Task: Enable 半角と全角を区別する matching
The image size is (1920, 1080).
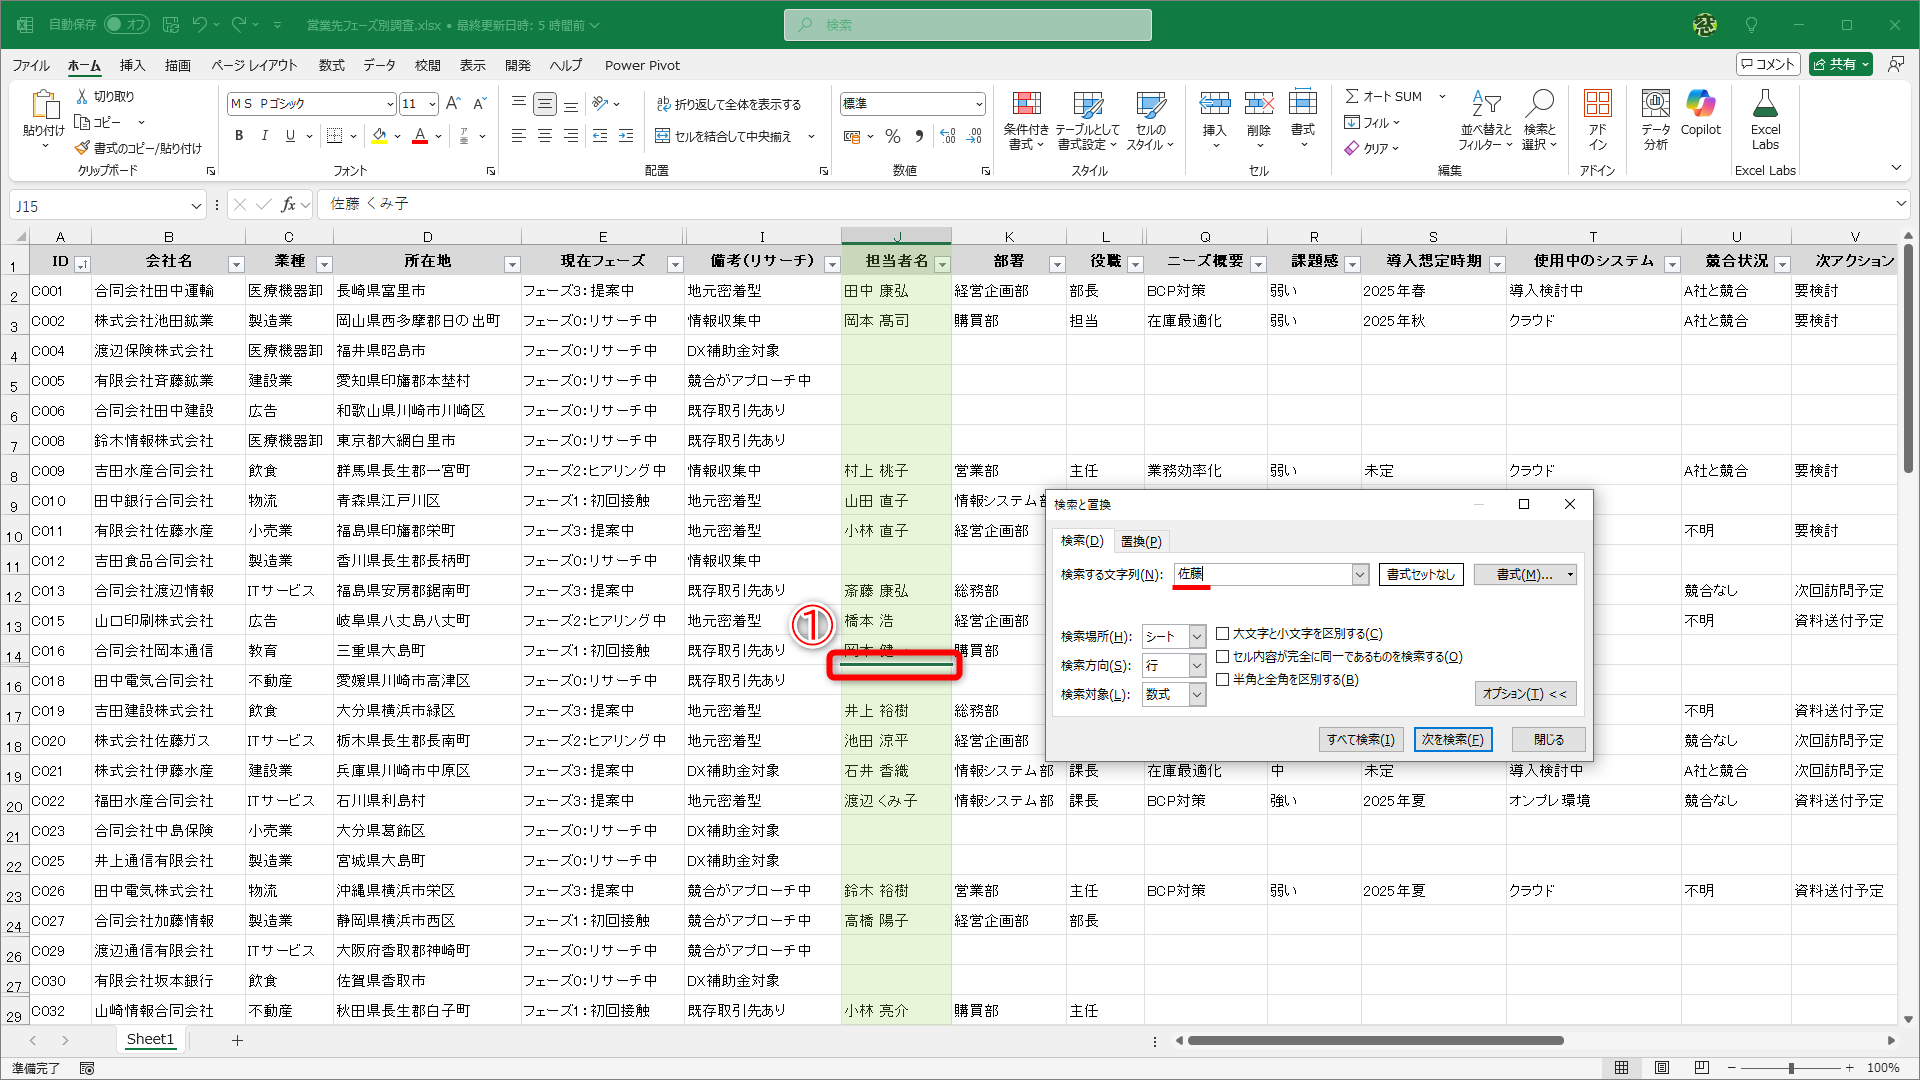Action: tap(1223, 679)
